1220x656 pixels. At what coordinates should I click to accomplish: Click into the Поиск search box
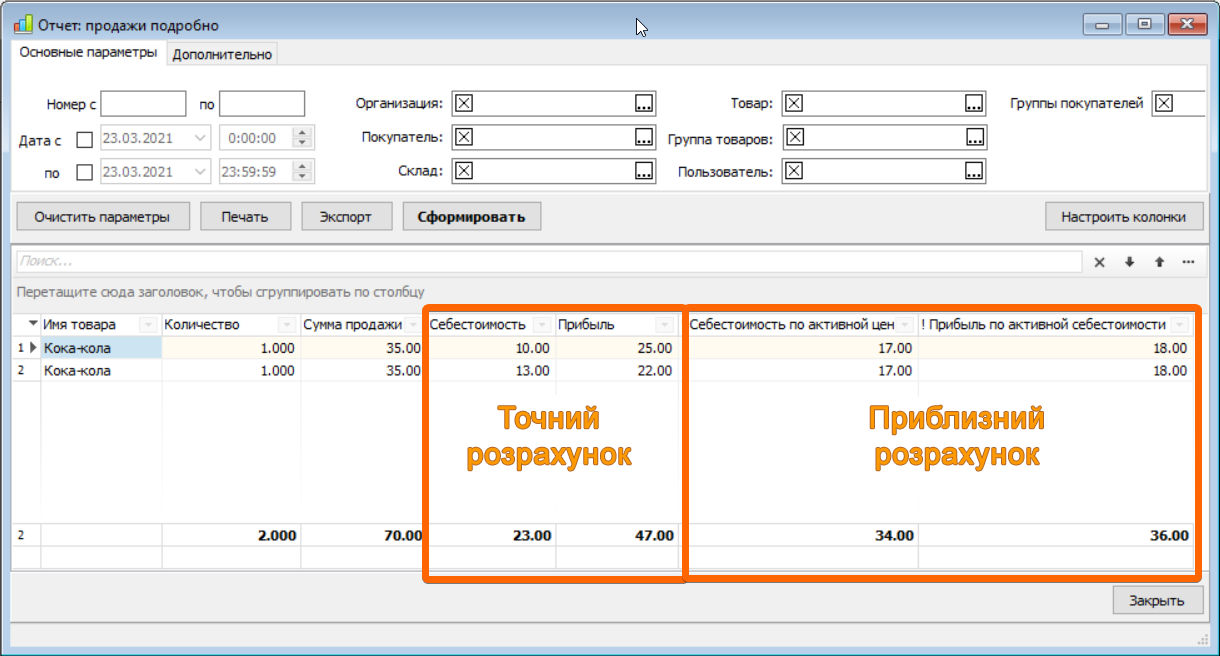click(x=548, y=261)
